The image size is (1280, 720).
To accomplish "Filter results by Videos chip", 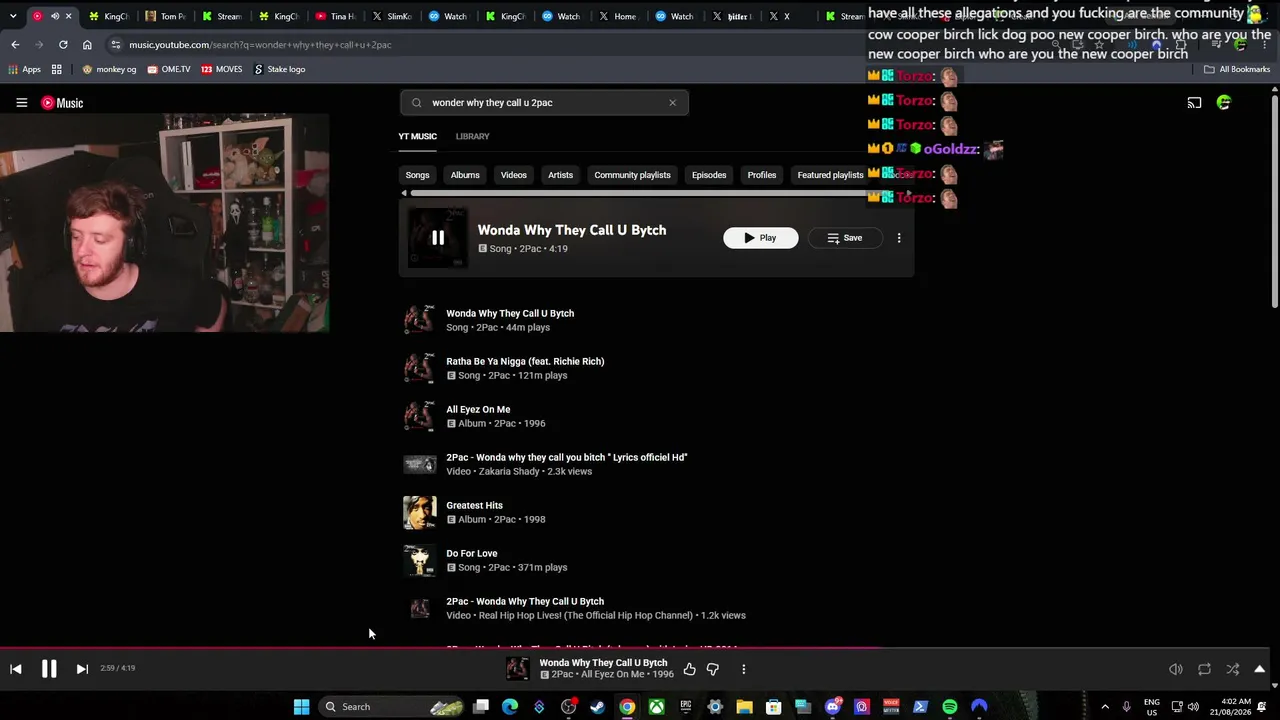I will pyautogui.click(x=514, y=175).
